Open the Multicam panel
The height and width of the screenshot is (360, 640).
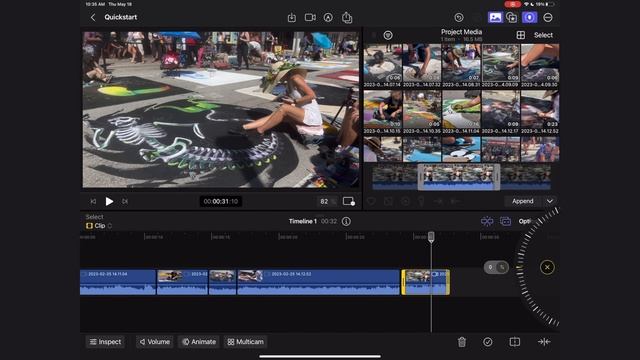point(245,342)
